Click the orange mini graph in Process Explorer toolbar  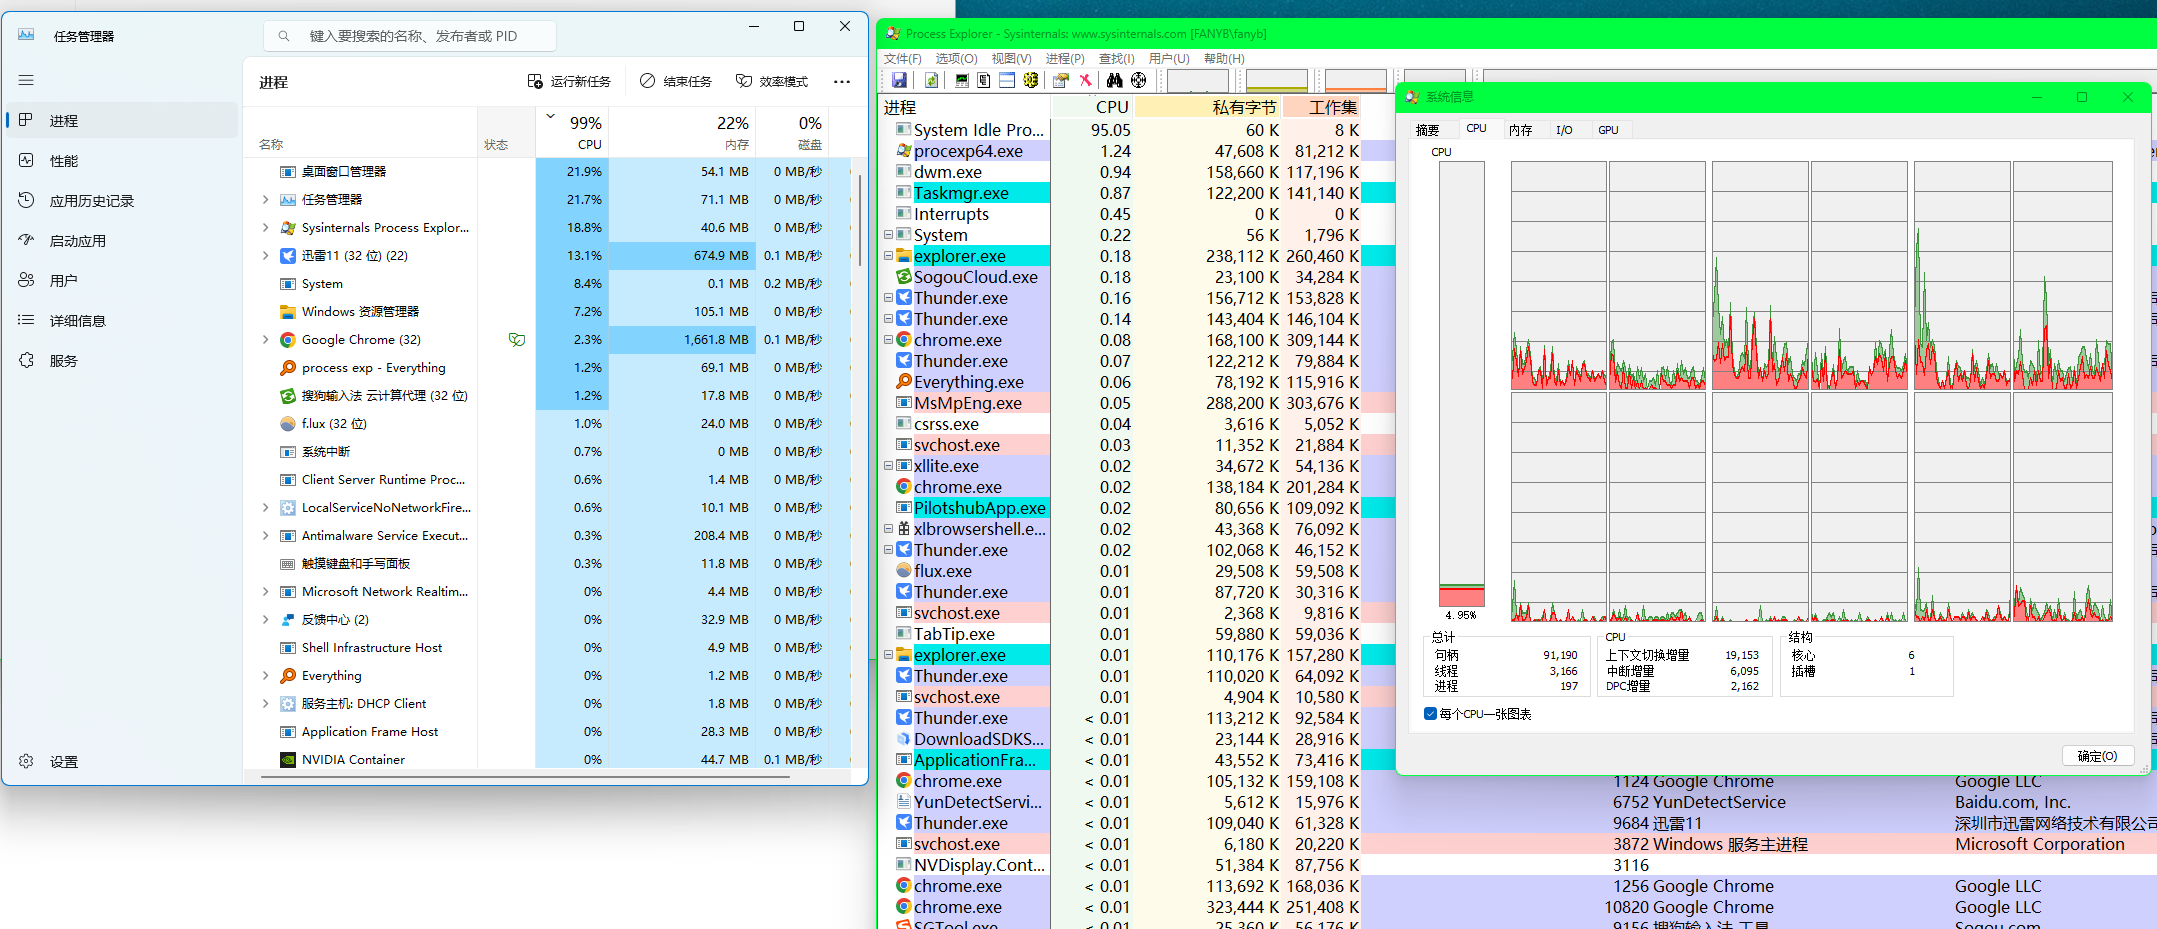pos(1356,80)
